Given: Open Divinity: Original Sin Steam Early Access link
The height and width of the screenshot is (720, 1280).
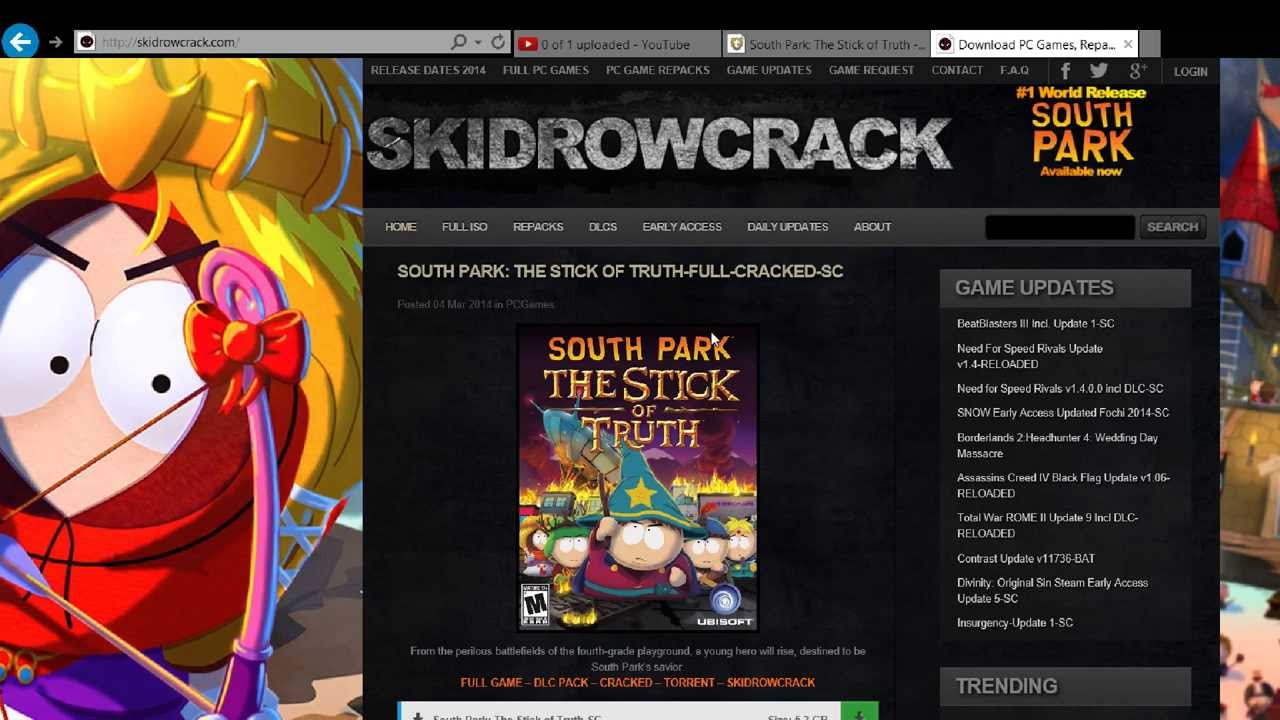Looking at the screenshot, I should click(x=1052, y=590).
